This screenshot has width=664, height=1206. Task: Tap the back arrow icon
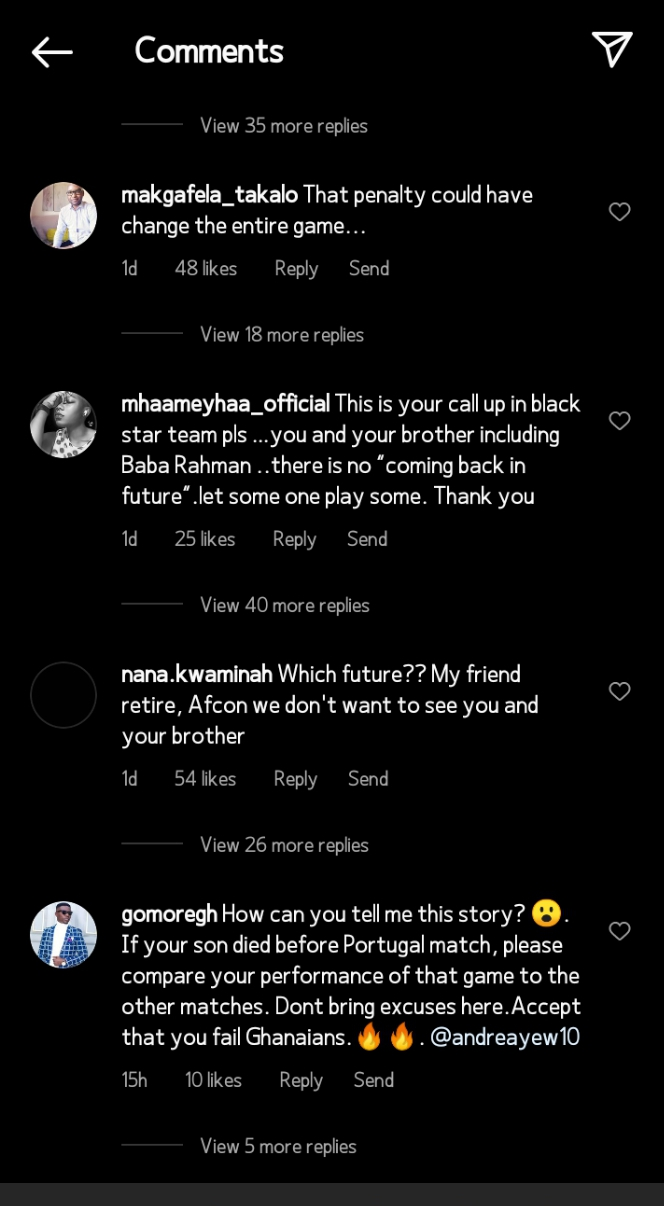click(x=52, y=52)
